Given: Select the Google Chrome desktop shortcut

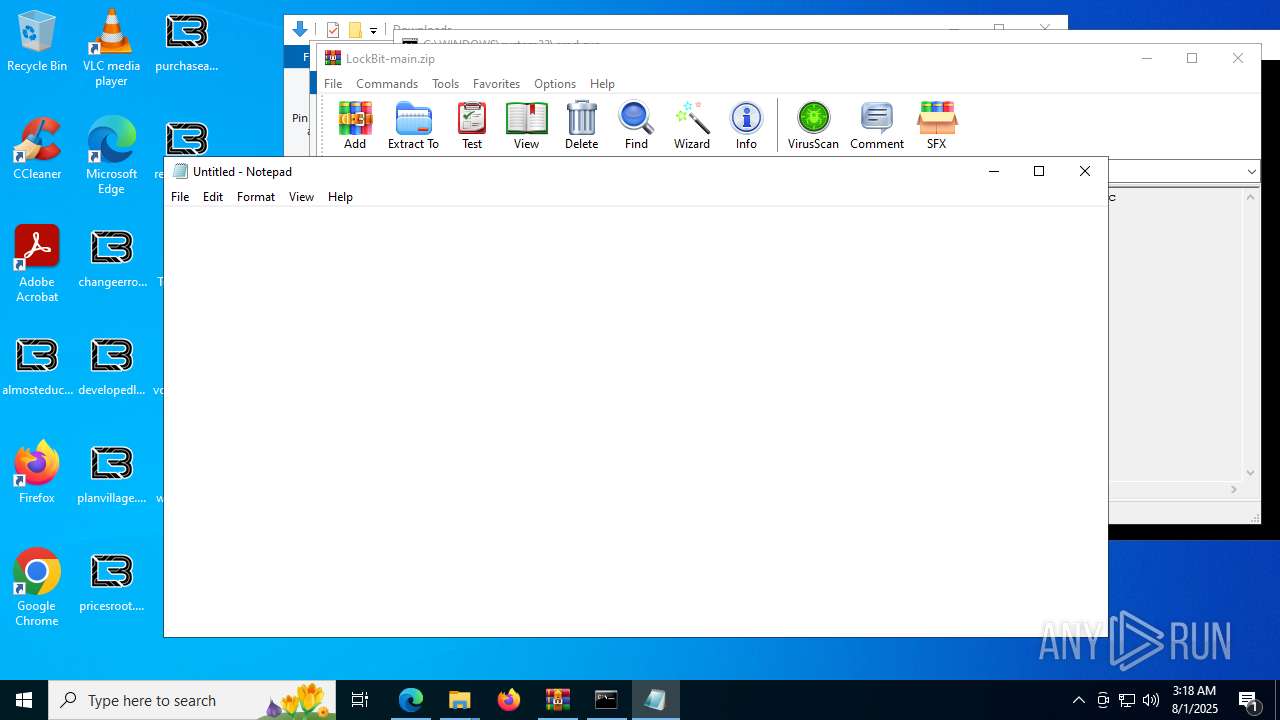Looking at the screenshot, I should 37,588.
